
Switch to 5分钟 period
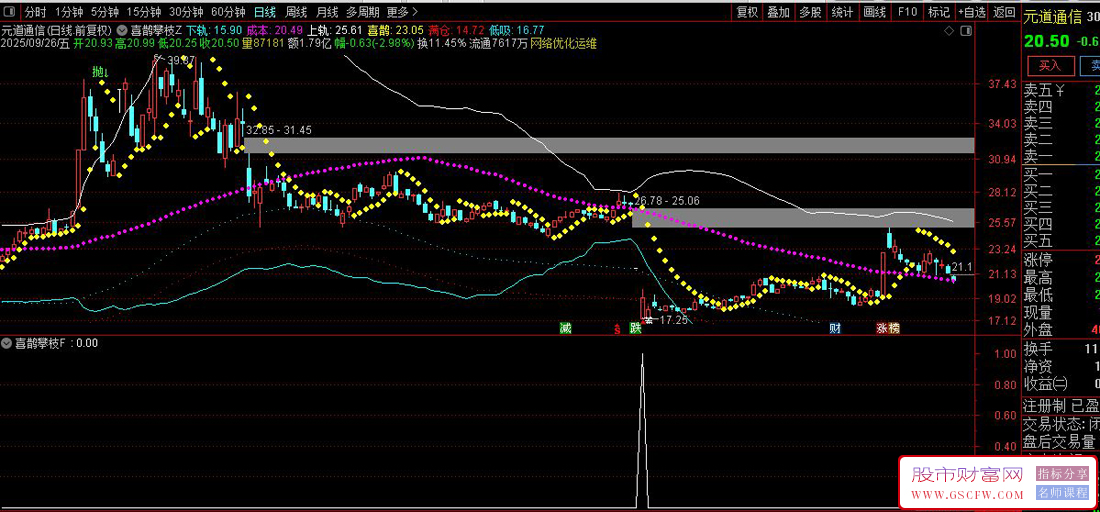105,12
